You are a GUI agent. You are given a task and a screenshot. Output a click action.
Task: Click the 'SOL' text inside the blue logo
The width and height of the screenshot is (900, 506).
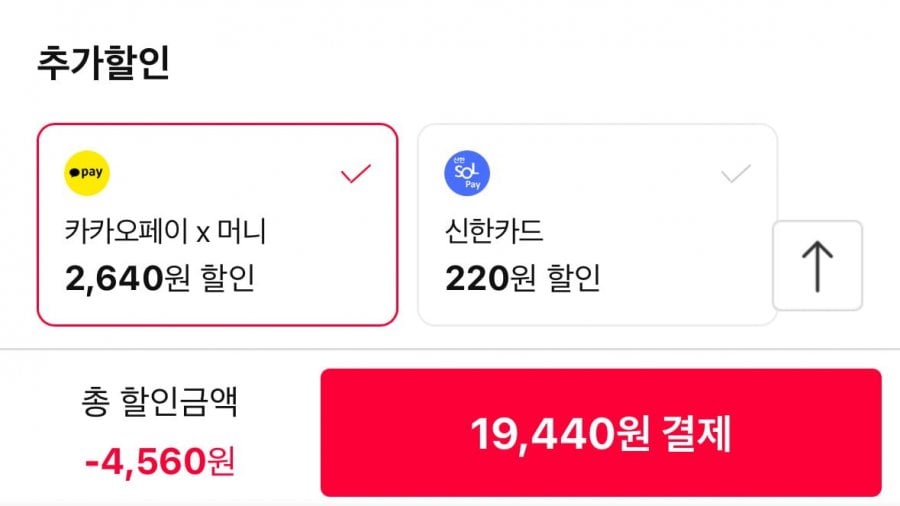[467, 171]
